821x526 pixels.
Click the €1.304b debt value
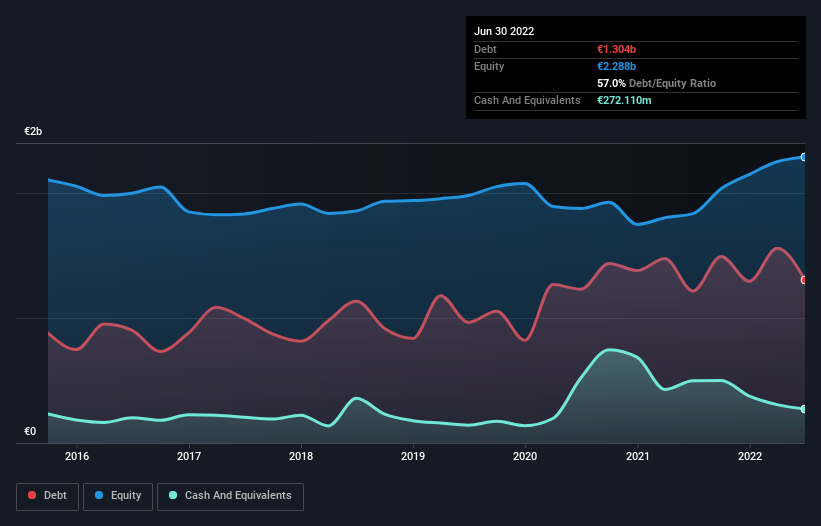tap(616, 49)
